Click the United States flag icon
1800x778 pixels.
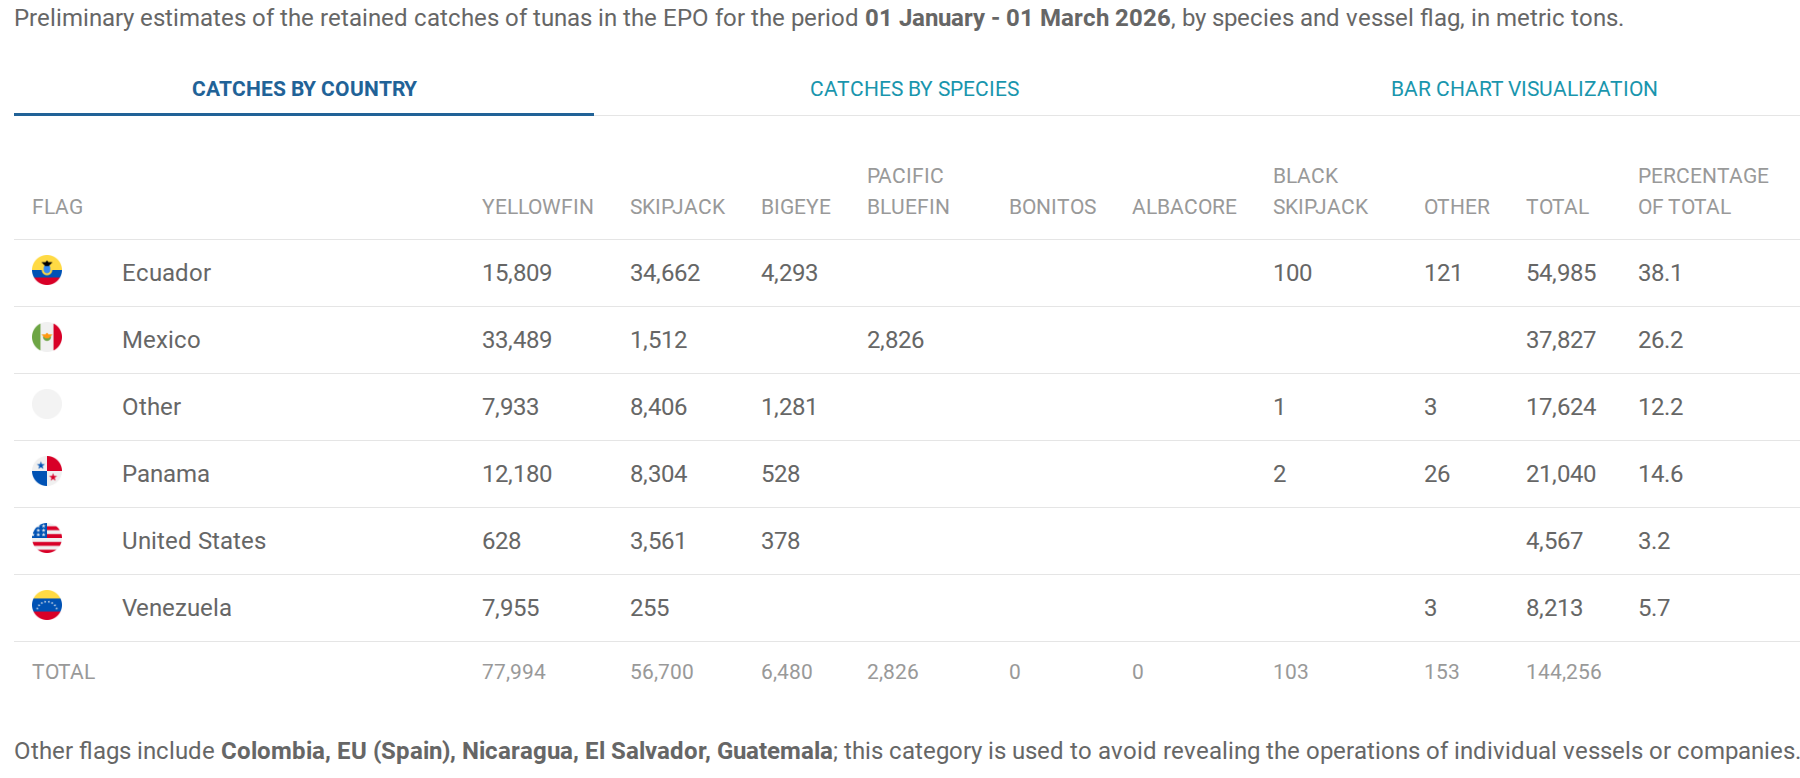coord(47,538)
